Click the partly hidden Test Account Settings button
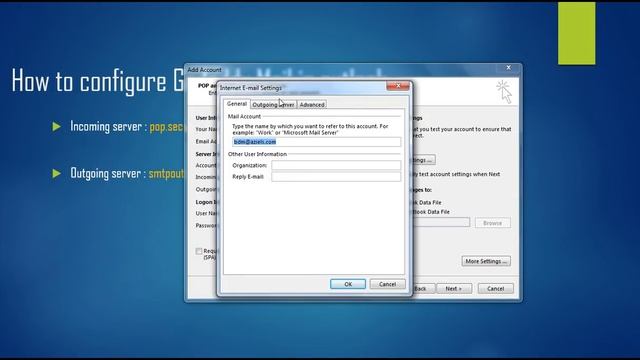The image size is (640, 360). pyautogui.click(x=424, y=160)
